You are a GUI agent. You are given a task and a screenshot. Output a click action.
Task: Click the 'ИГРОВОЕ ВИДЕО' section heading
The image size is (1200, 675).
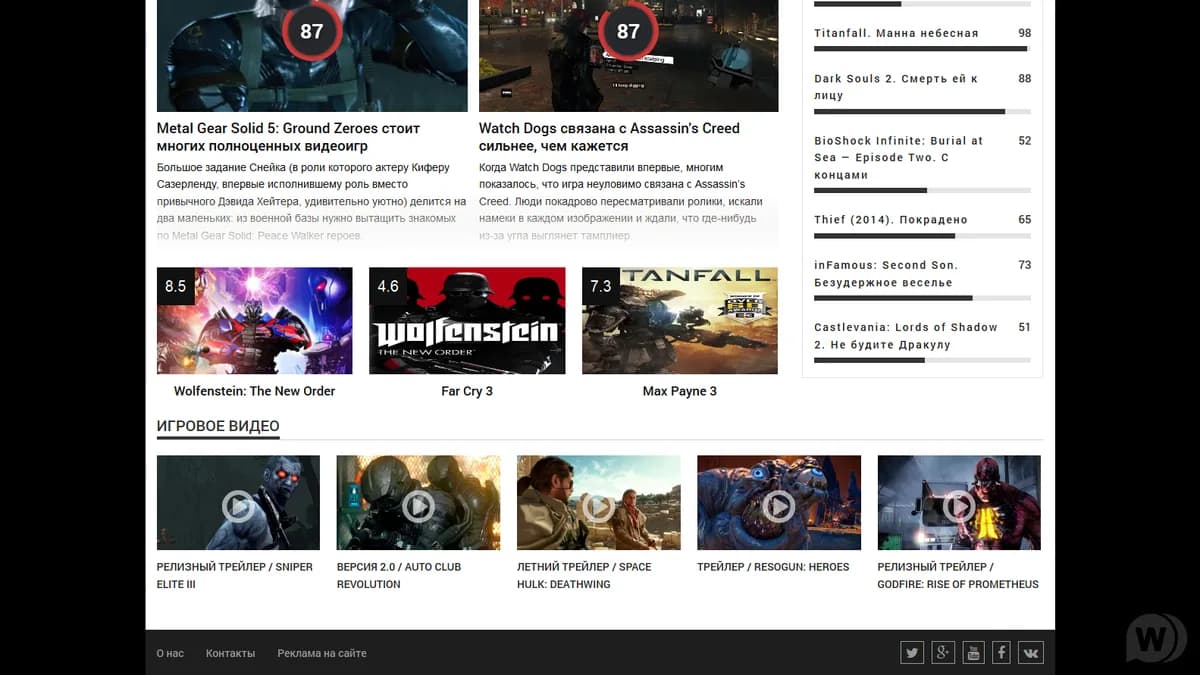[218, 426]
